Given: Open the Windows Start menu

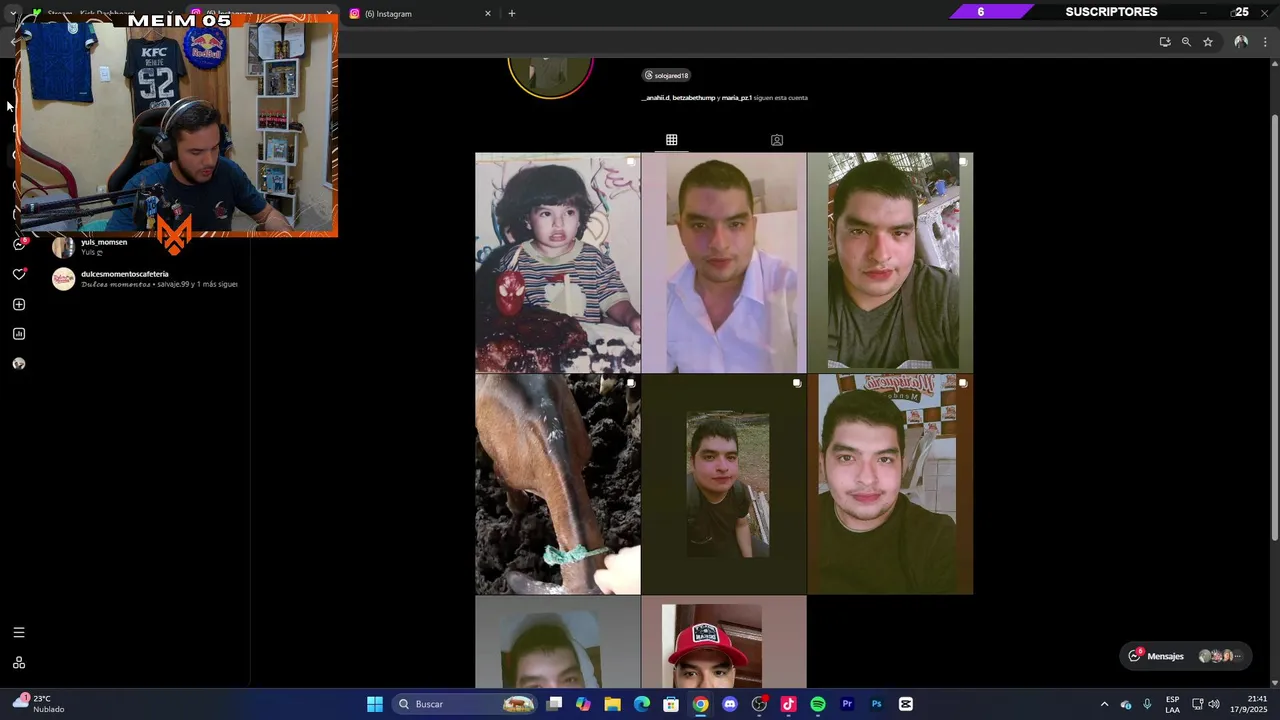Looking at the screenshot, I should point(375,704).
